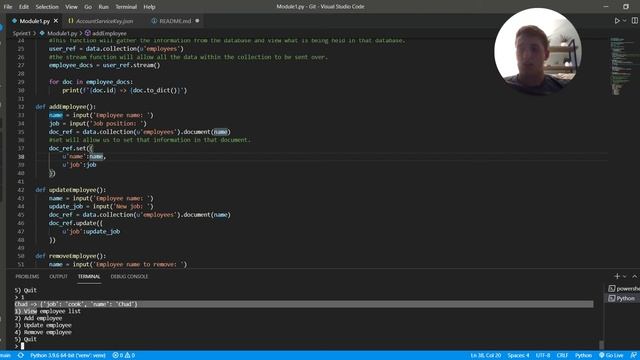Screen dimensions: 640x360
Task: Restore the window with the title bar button
Action: (626, 7)
